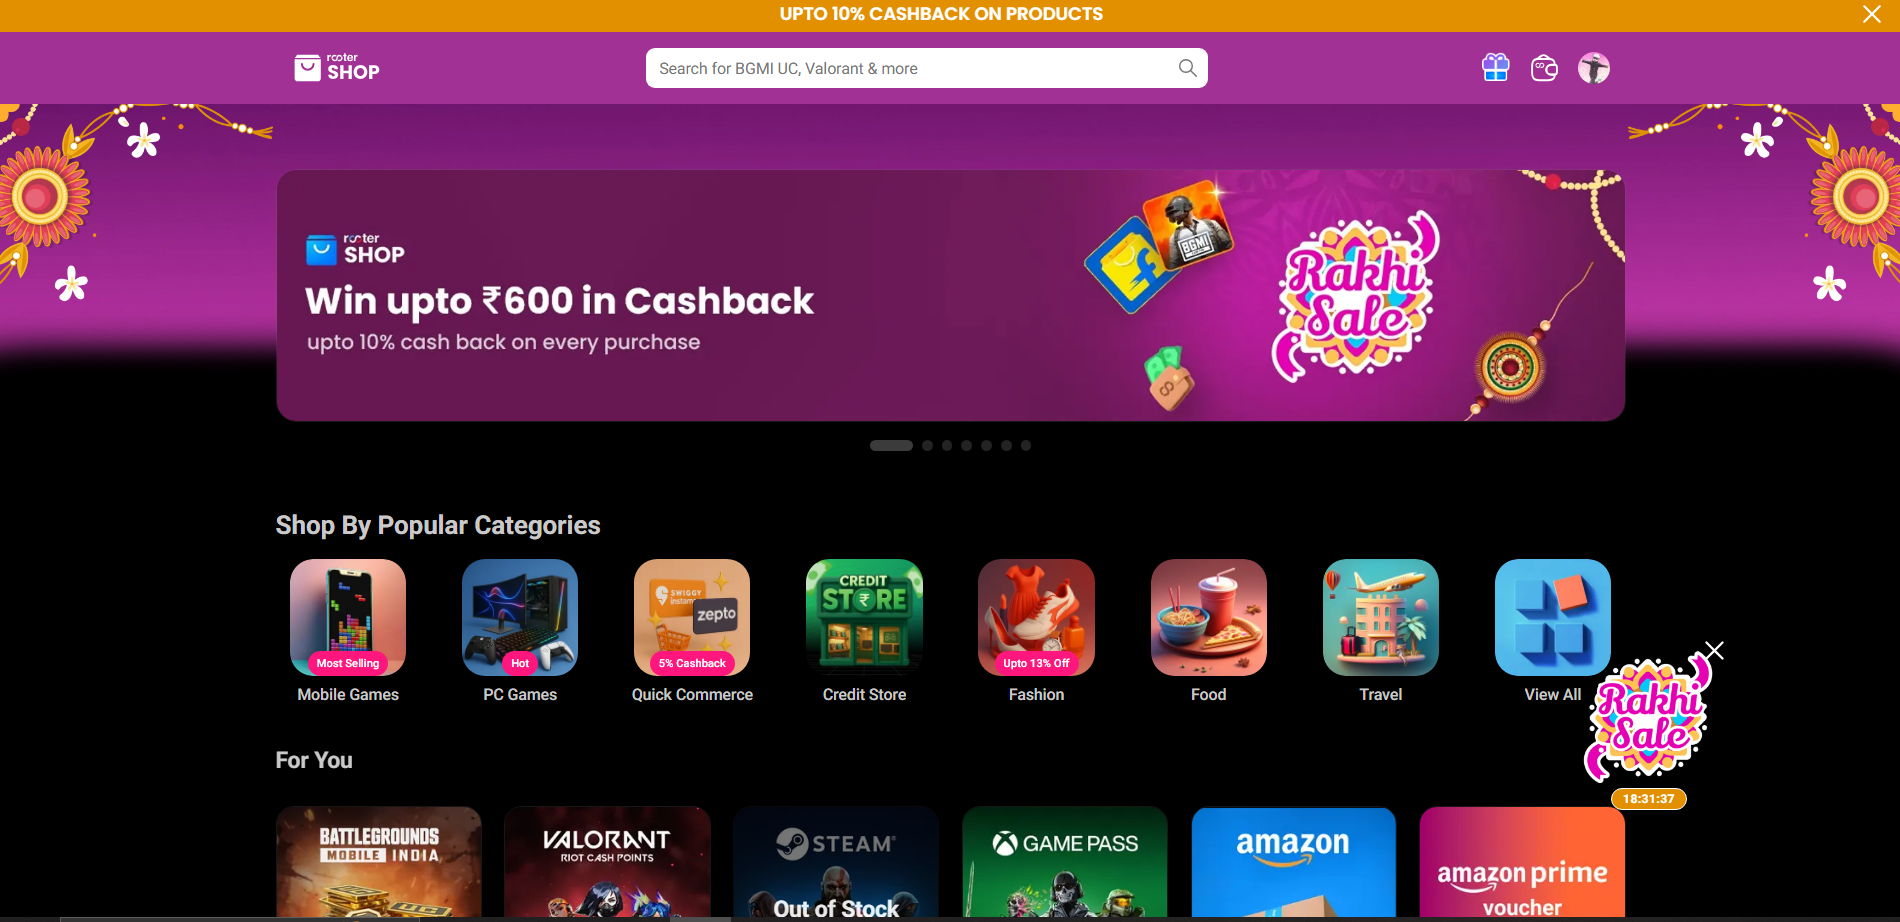Open the Travel category
Screen dimensions: 1900x922
click(x=1380, y=631)
